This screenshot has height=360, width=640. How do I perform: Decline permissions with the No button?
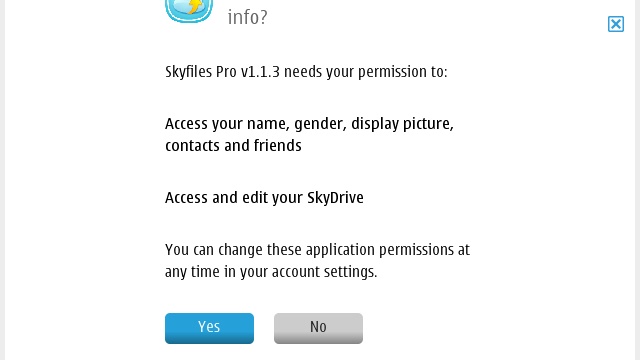(x=318, y=328)
